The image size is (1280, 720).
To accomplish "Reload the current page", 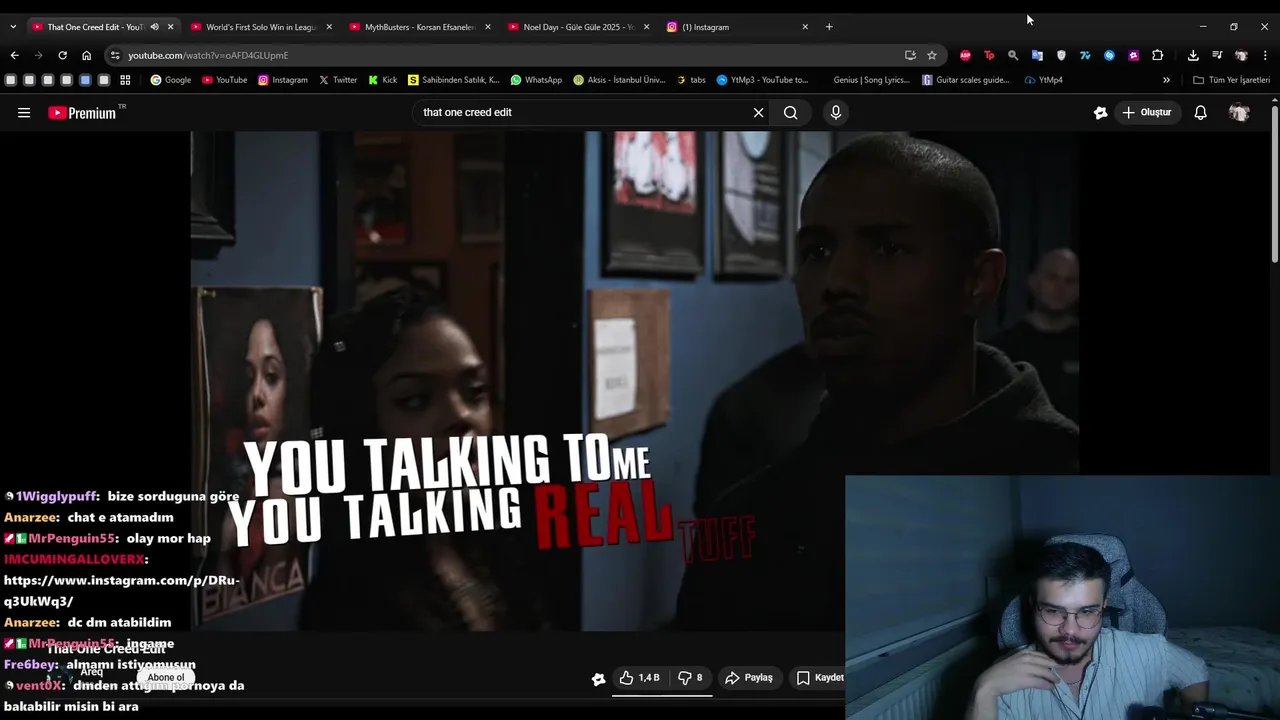I will (62, 55).
